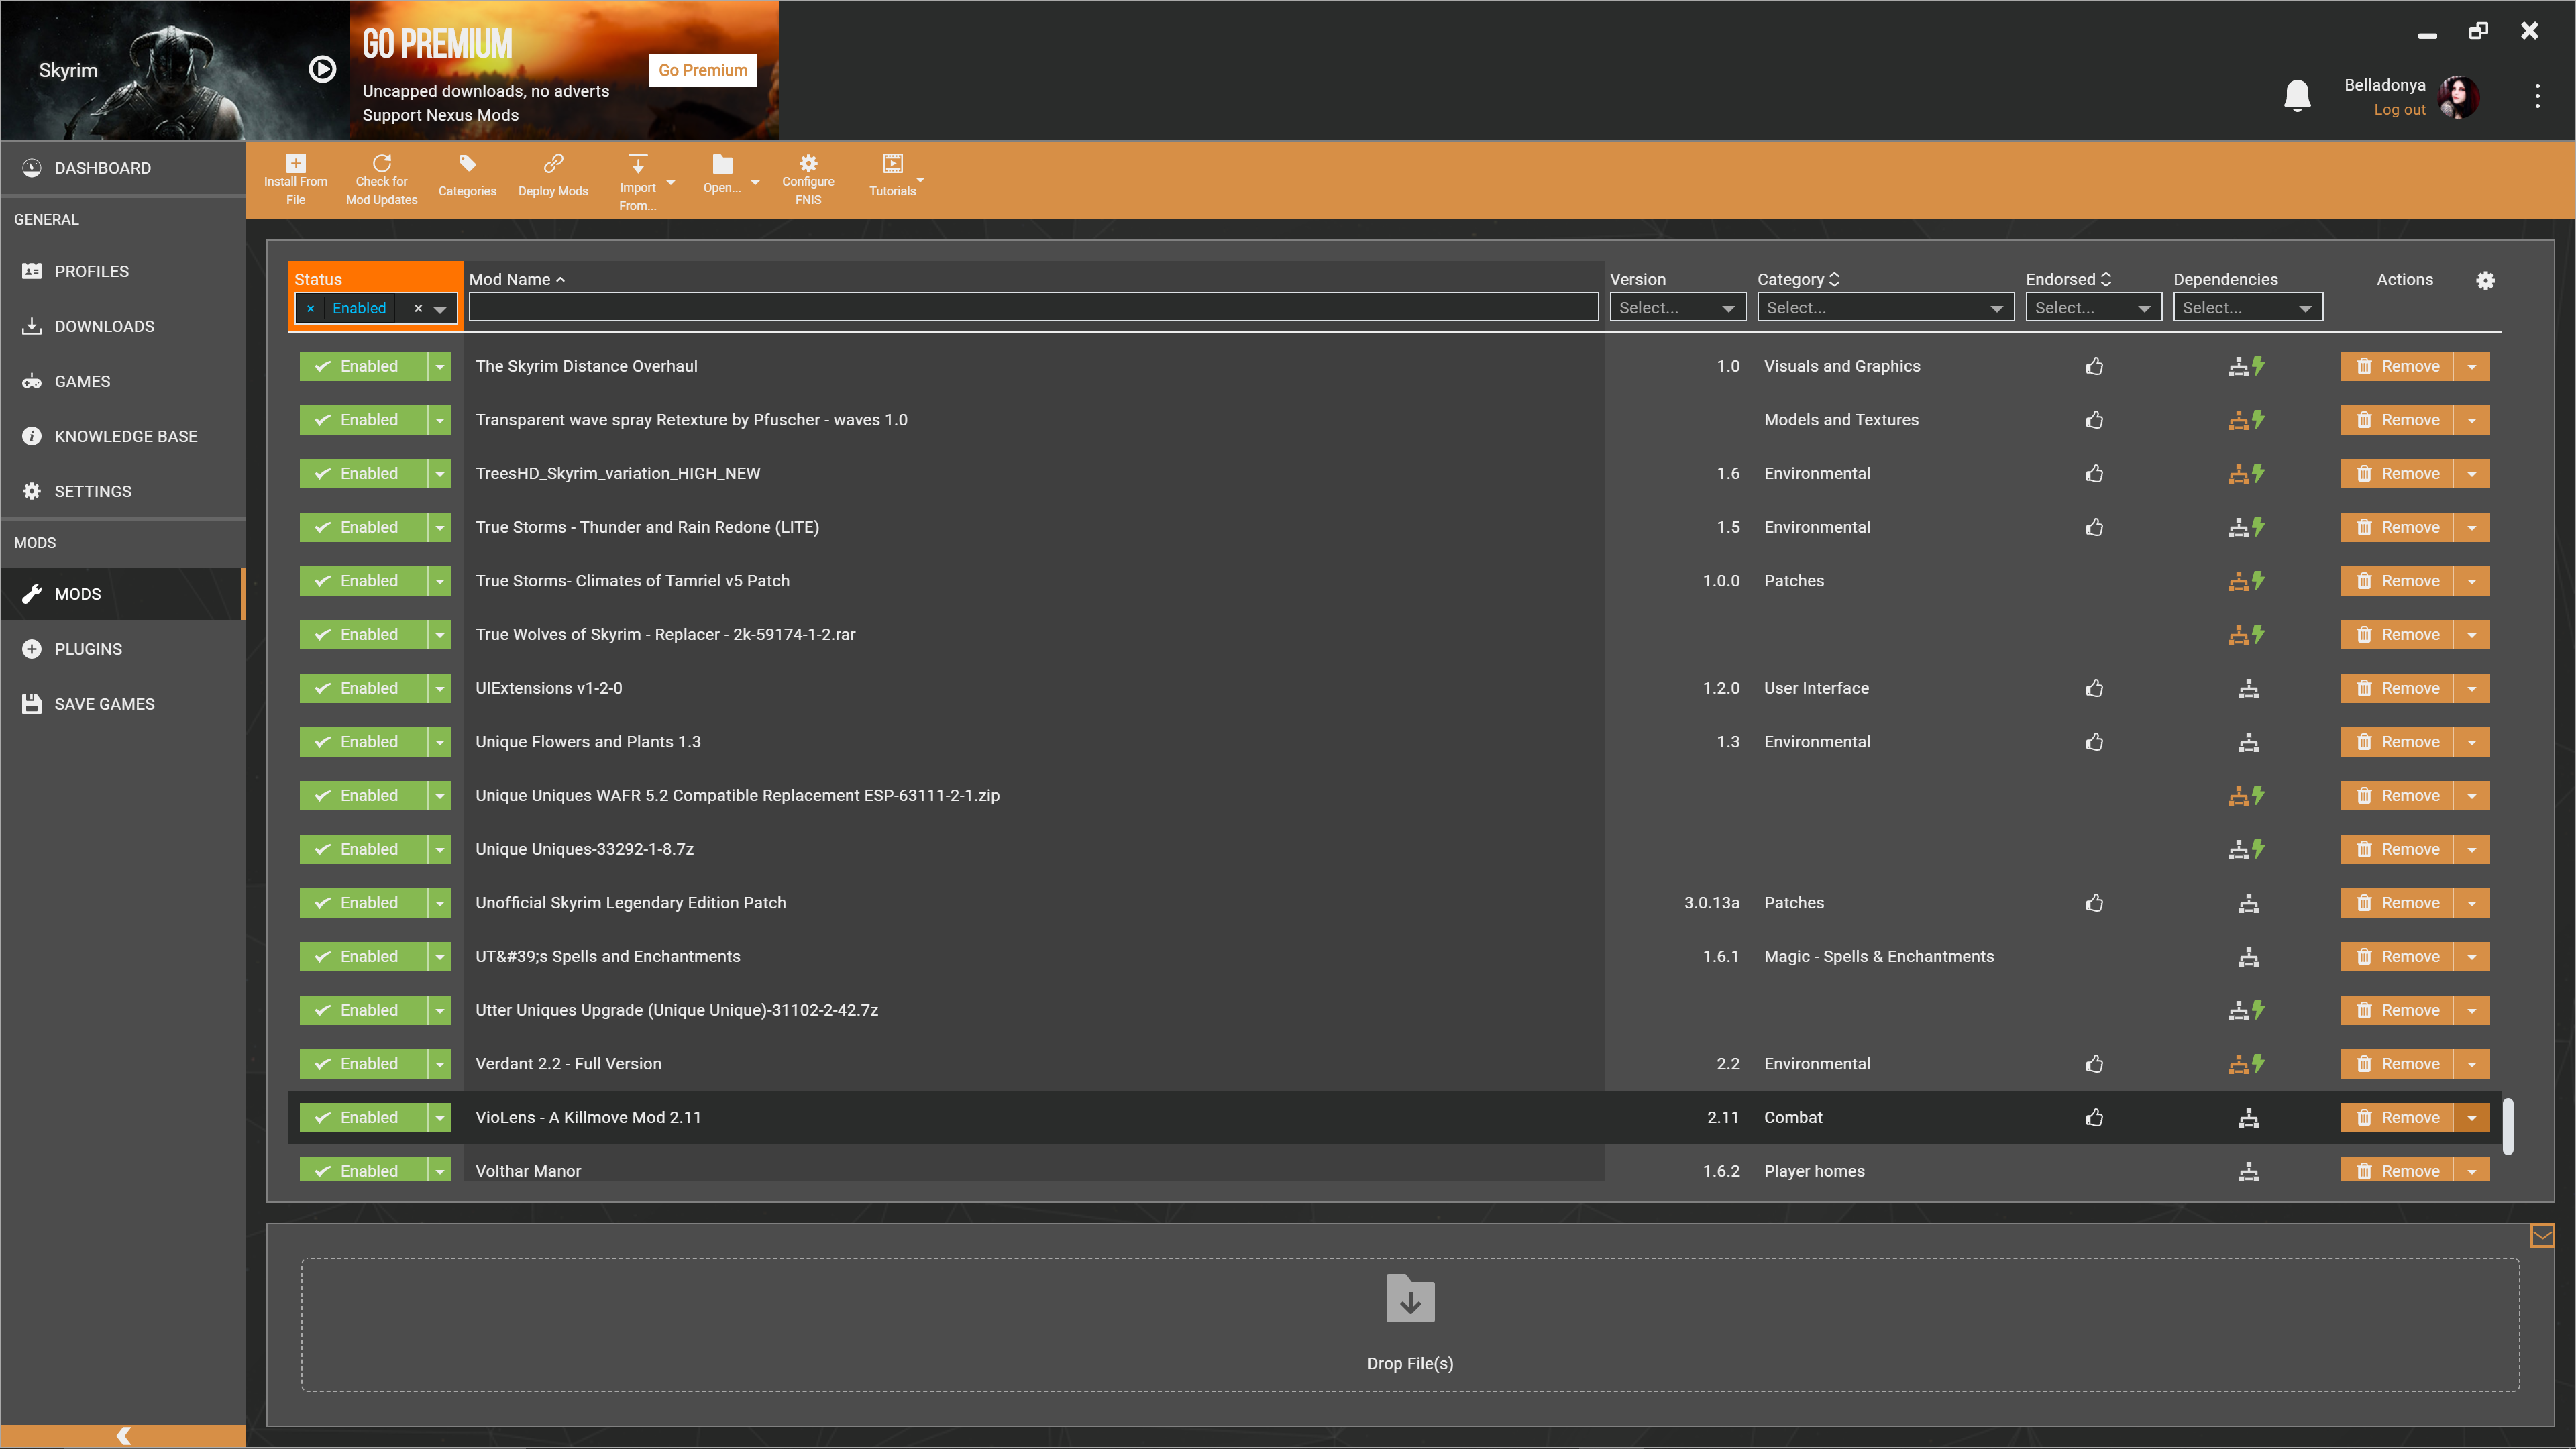Screen dimensions: 2576x1449
Task: Open Knowledge Base page
Action: 123,436
